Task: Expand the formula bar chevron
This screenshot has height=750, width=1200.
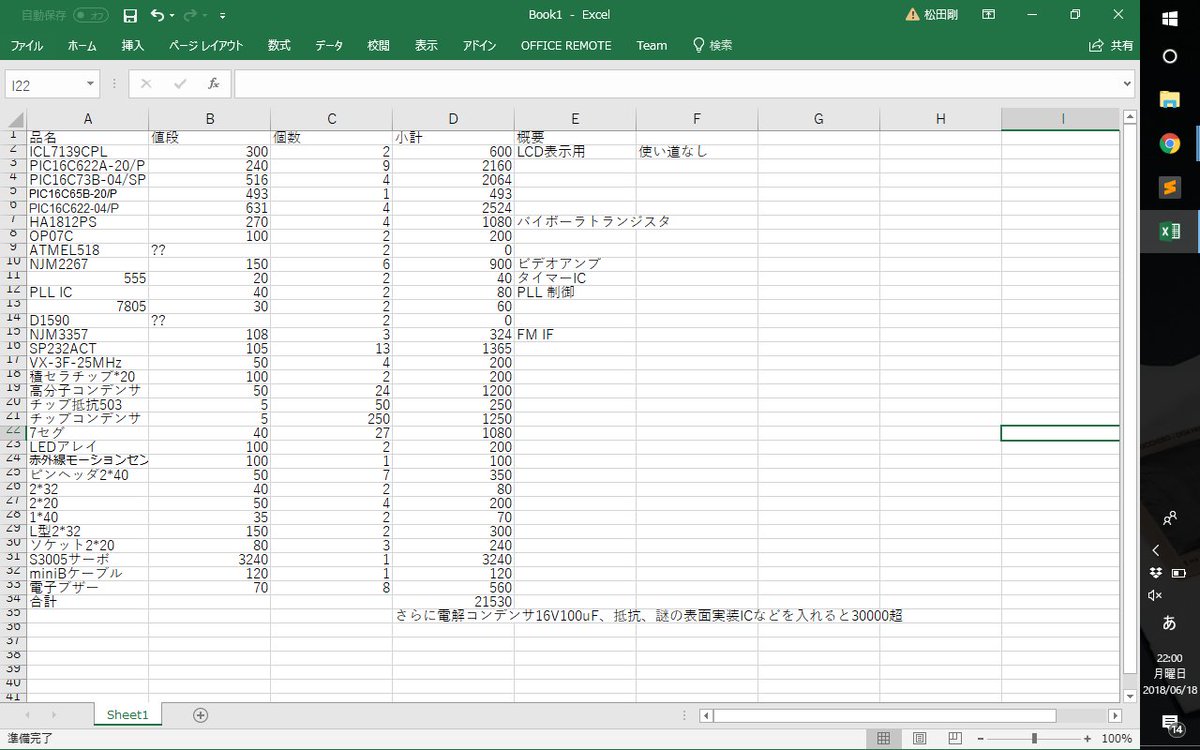Action: coord(1128,85)
